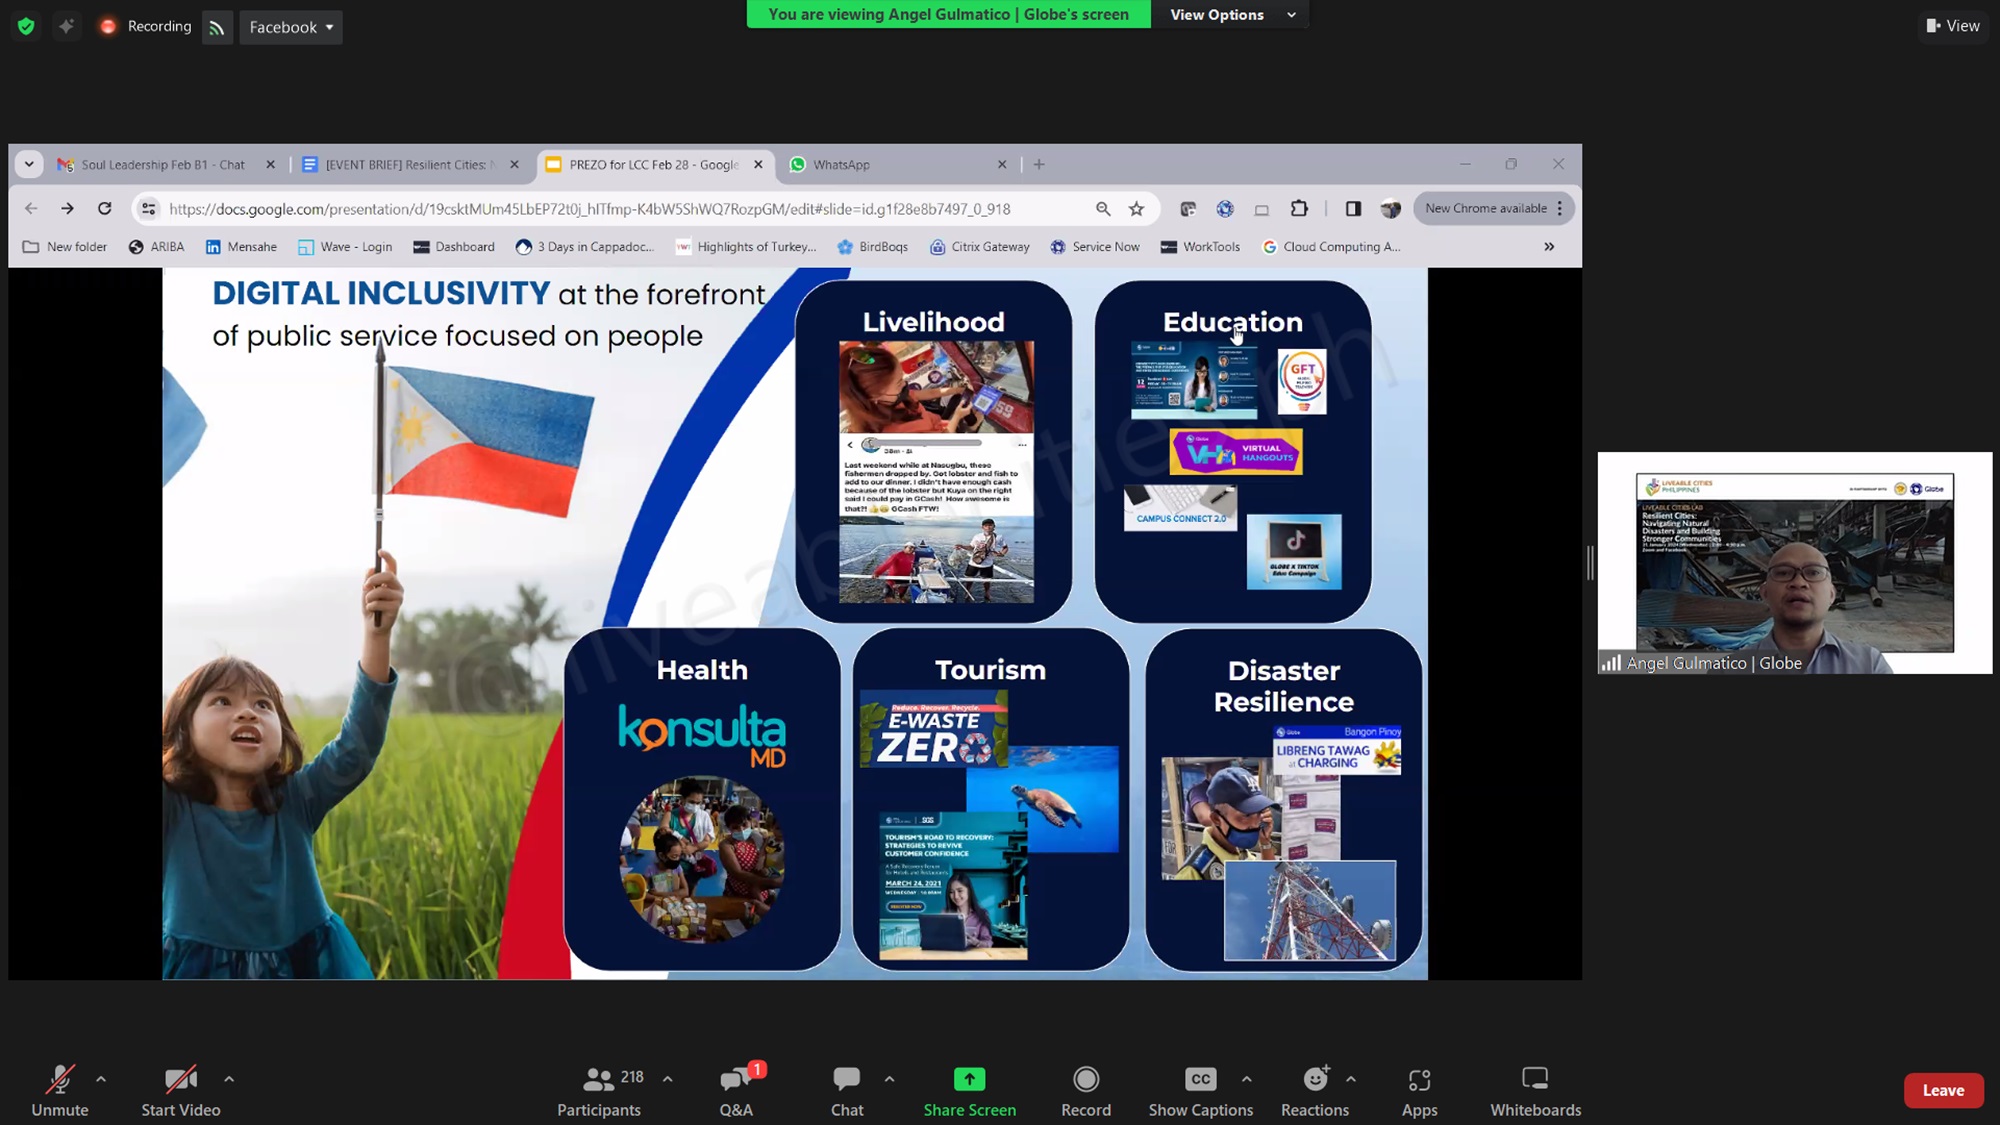Open Citrix Gateway bookmark

tap(980, 247)
